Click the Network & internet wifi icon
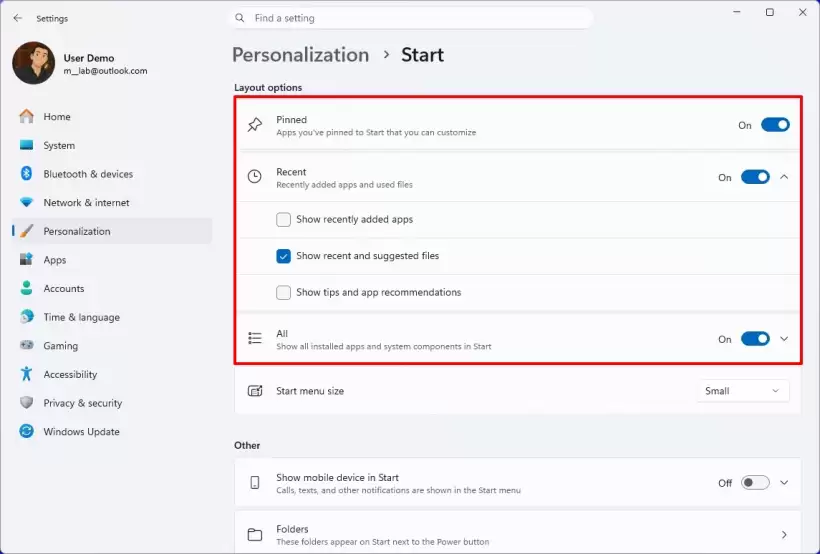The width and height of the screenshot is (820, 554). (x=26, y=202)
